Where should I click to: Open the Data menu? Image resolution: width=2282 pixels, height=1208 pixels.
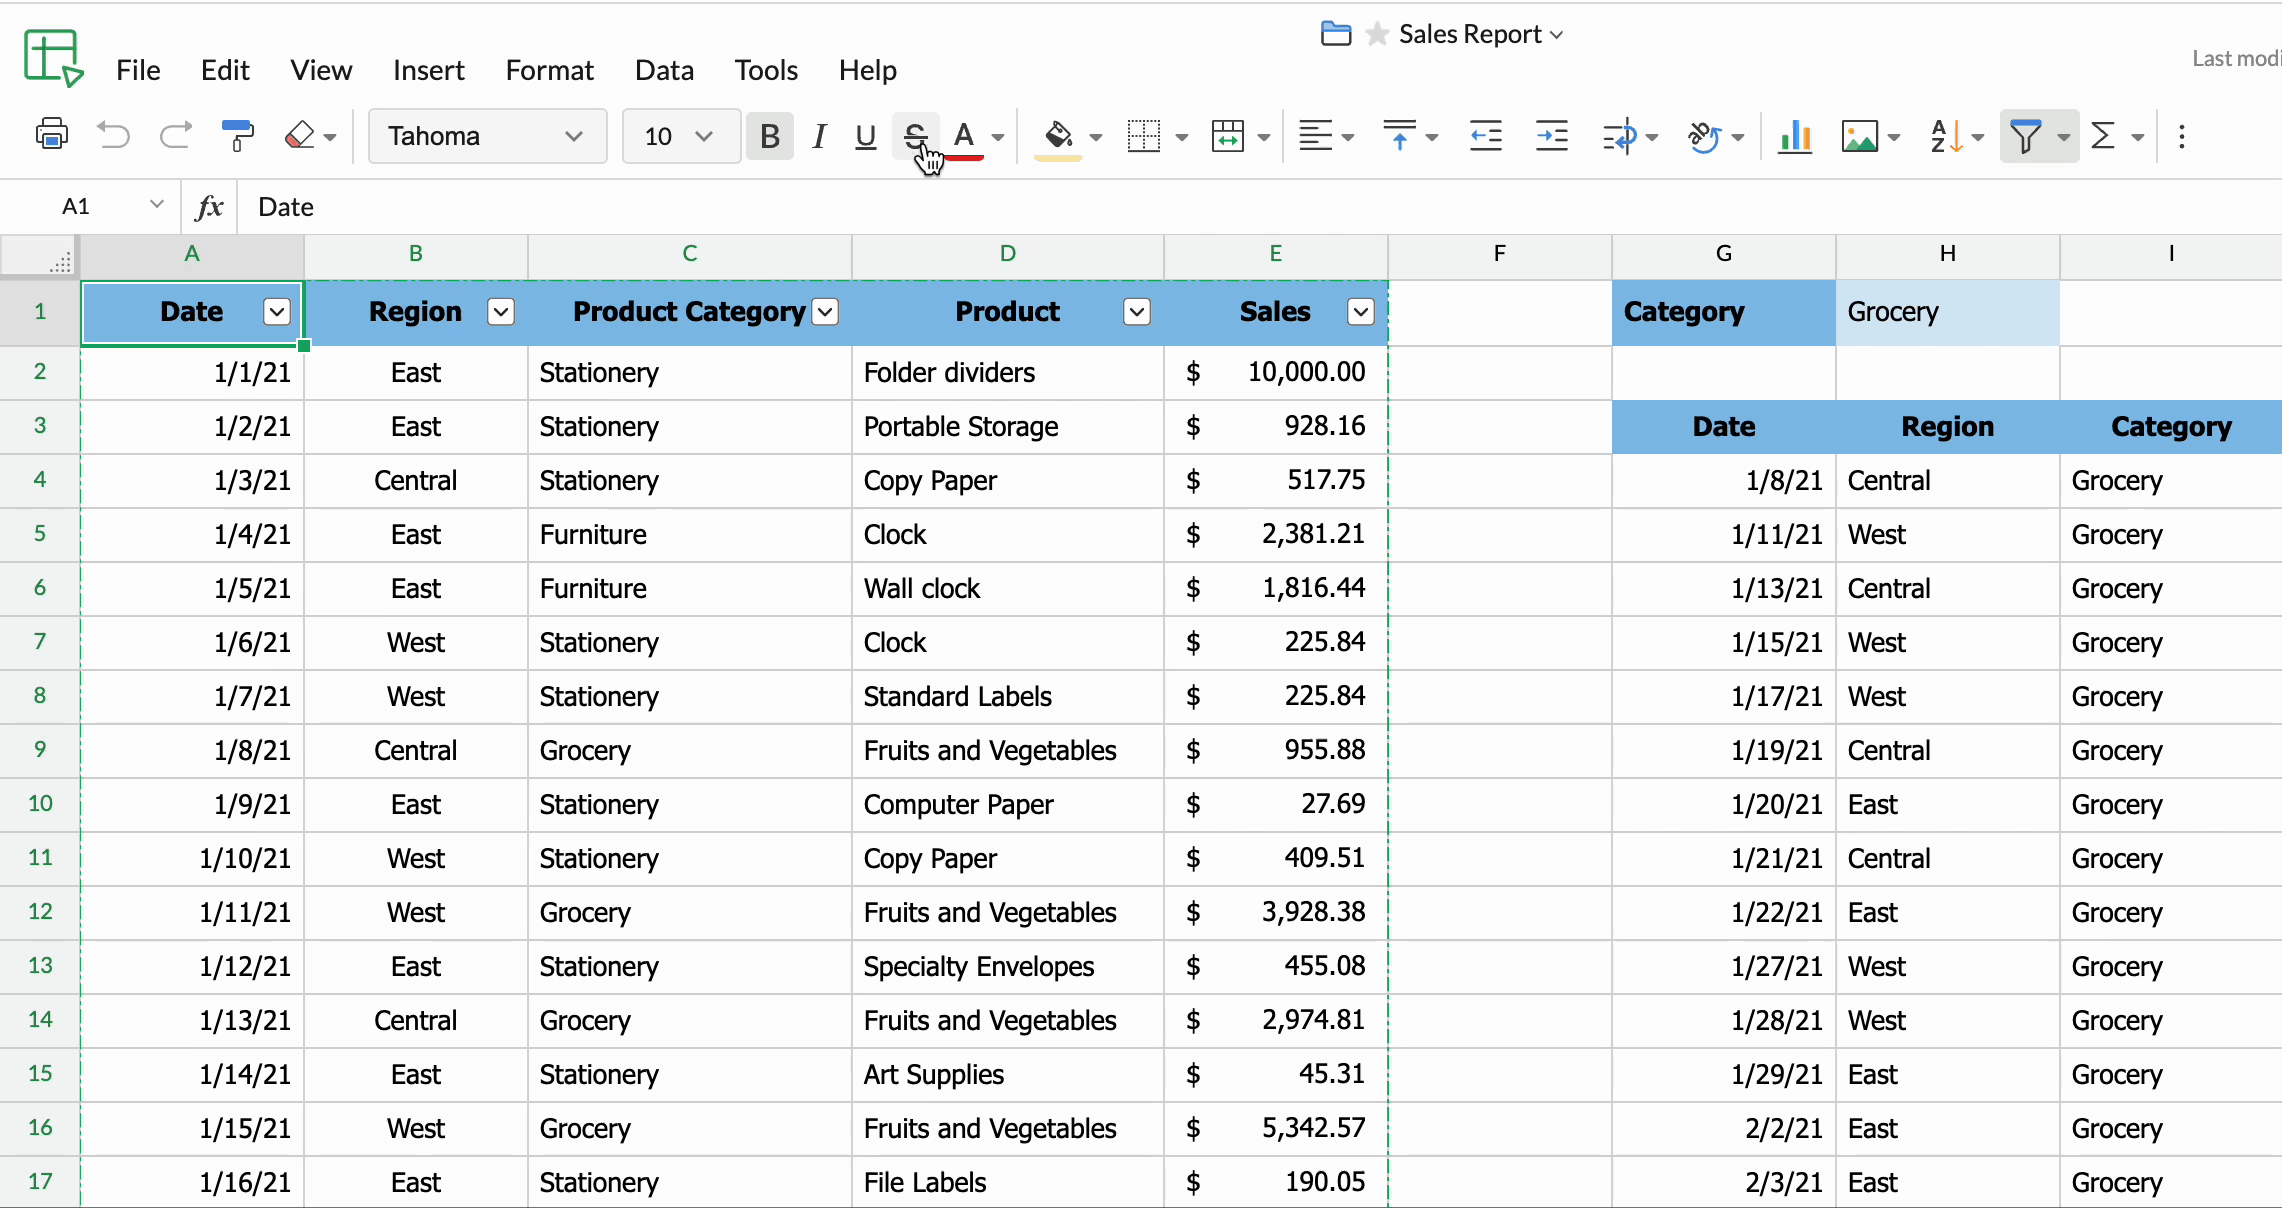click(x=664, y=70)
